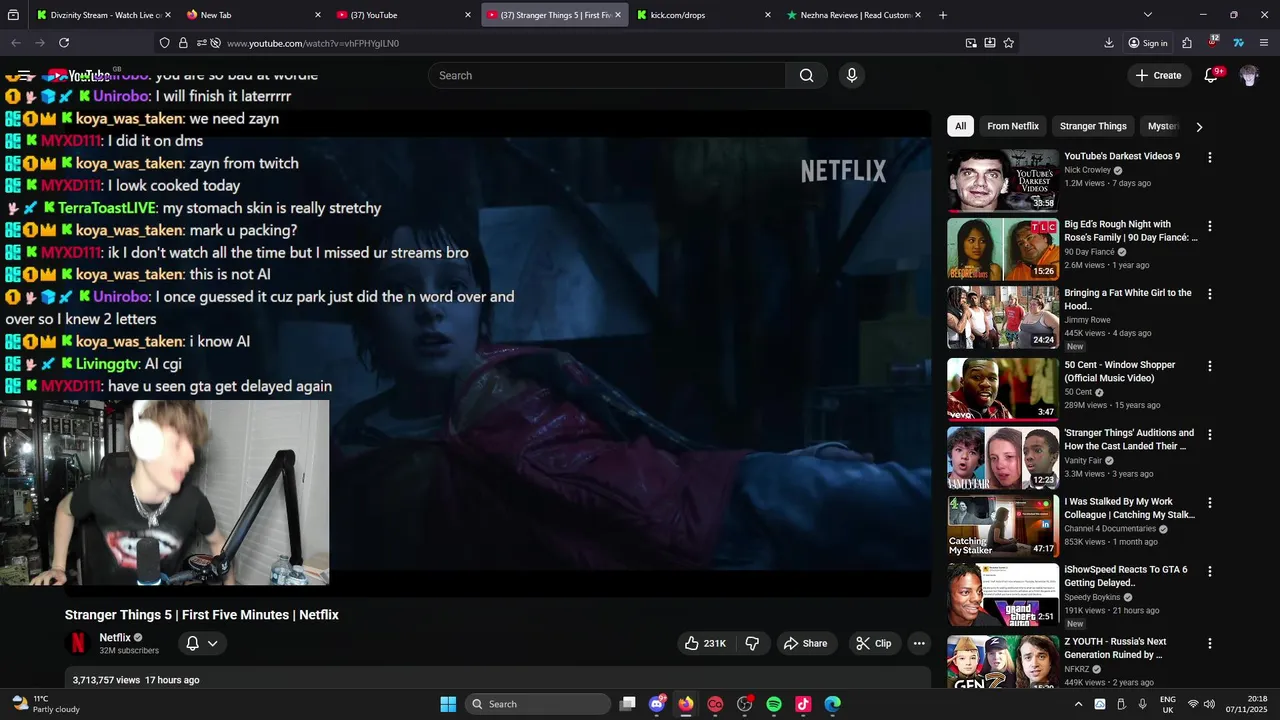Open Z YOUTH Russia video thumbnail
1280x720 pixels.
click(1003, 662)
